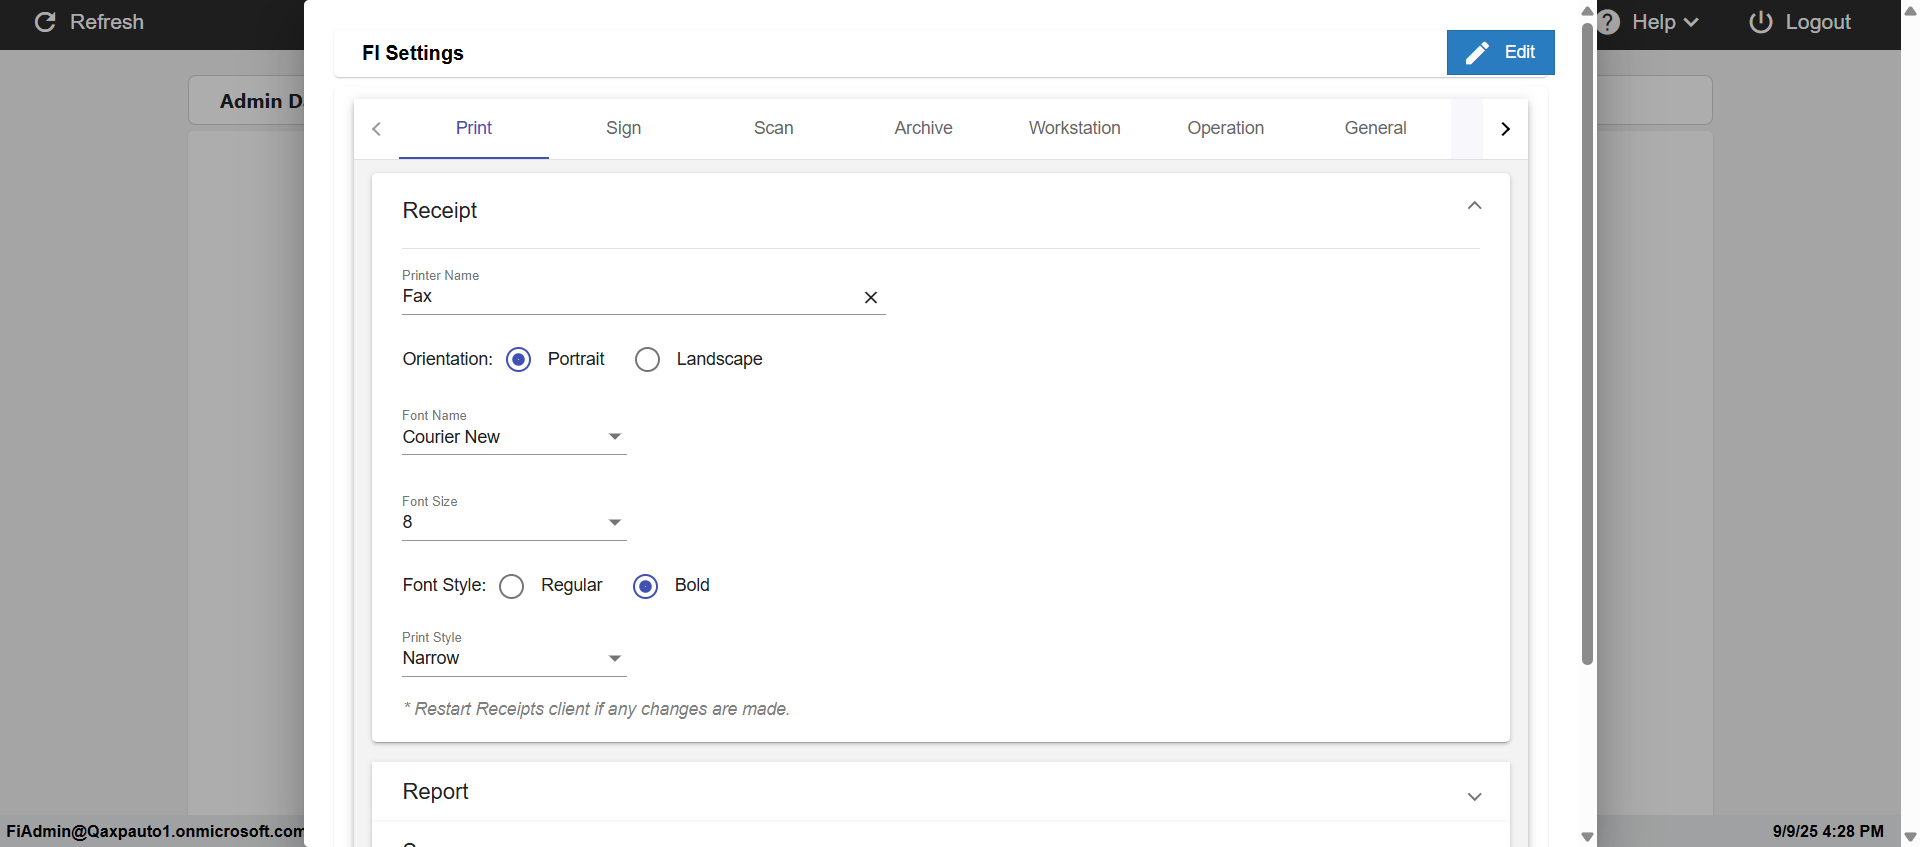Click the Printer Name input field

tap(625, 297)
